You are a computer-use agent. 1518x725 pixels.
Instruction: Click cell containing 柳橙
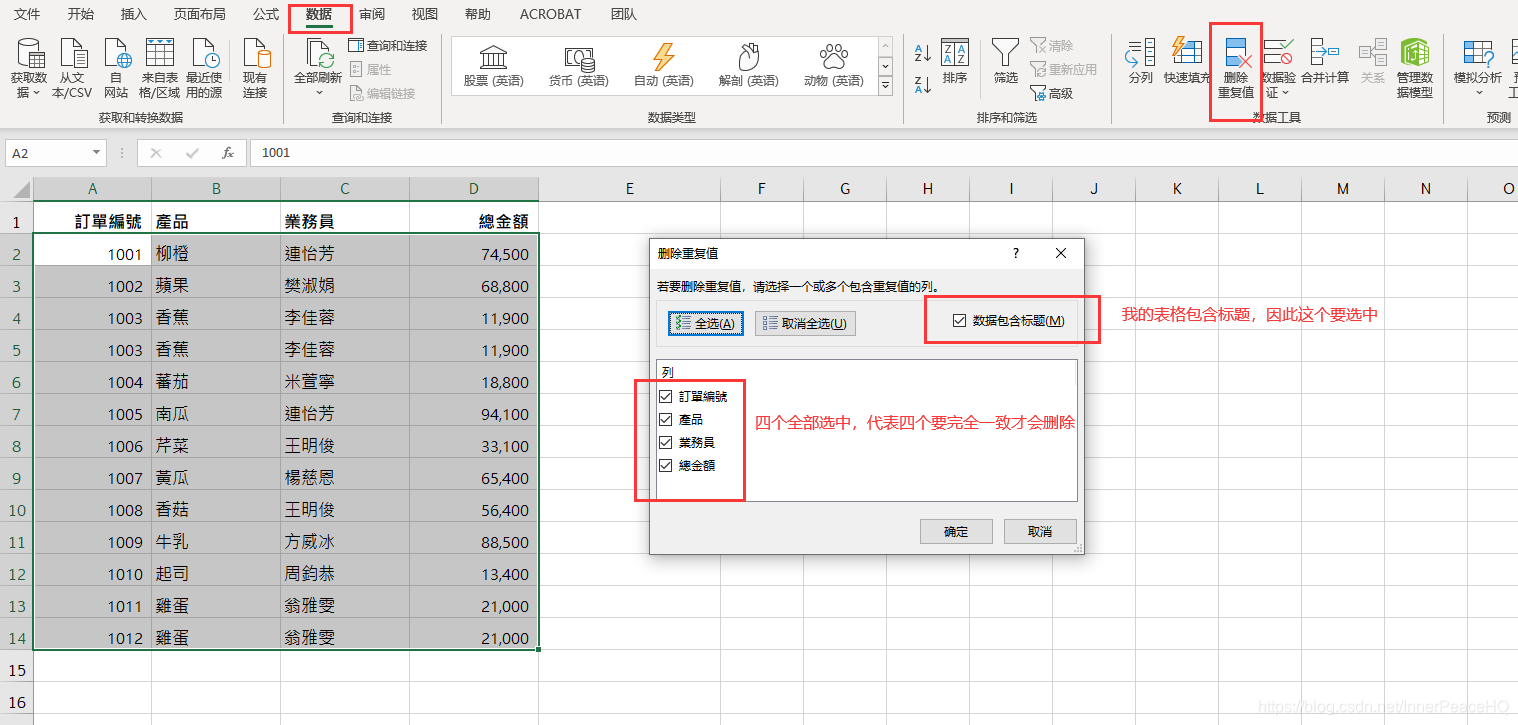(x=216, y=254)
